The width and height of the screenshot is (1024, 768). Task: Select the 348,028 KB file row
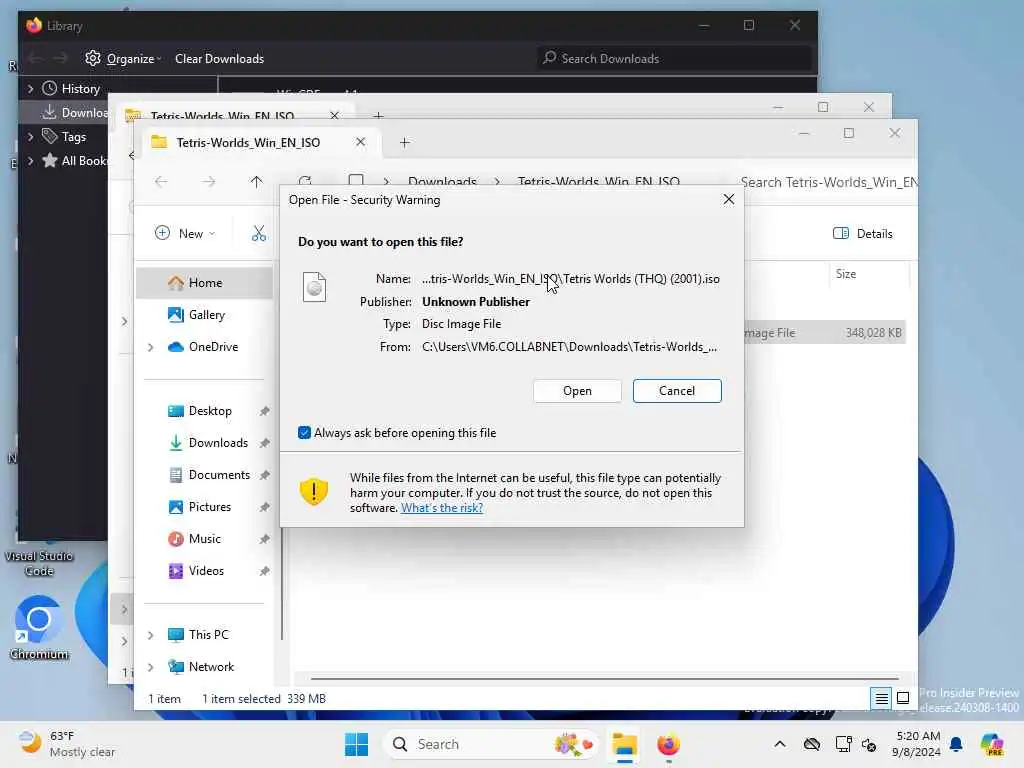point(825,333)
